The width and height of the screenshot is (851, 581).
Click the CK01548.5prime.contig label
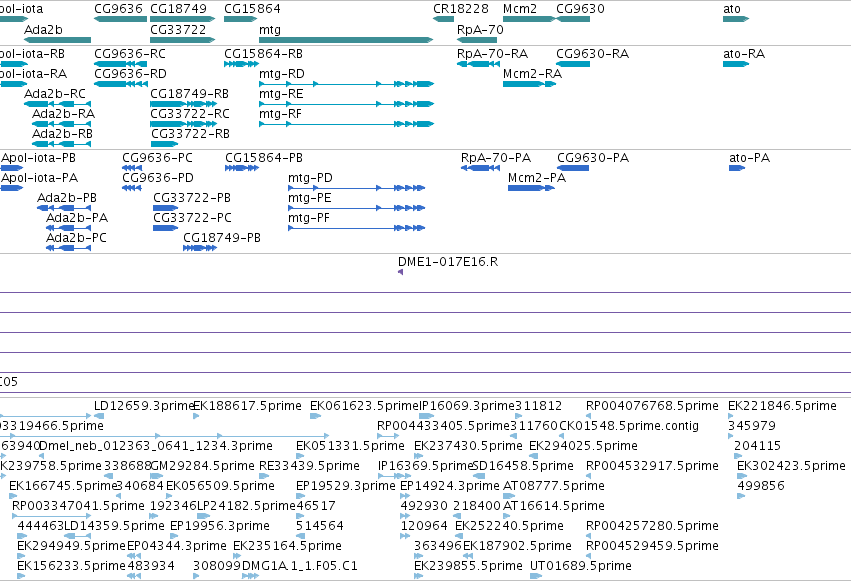[x=629, y=426]
